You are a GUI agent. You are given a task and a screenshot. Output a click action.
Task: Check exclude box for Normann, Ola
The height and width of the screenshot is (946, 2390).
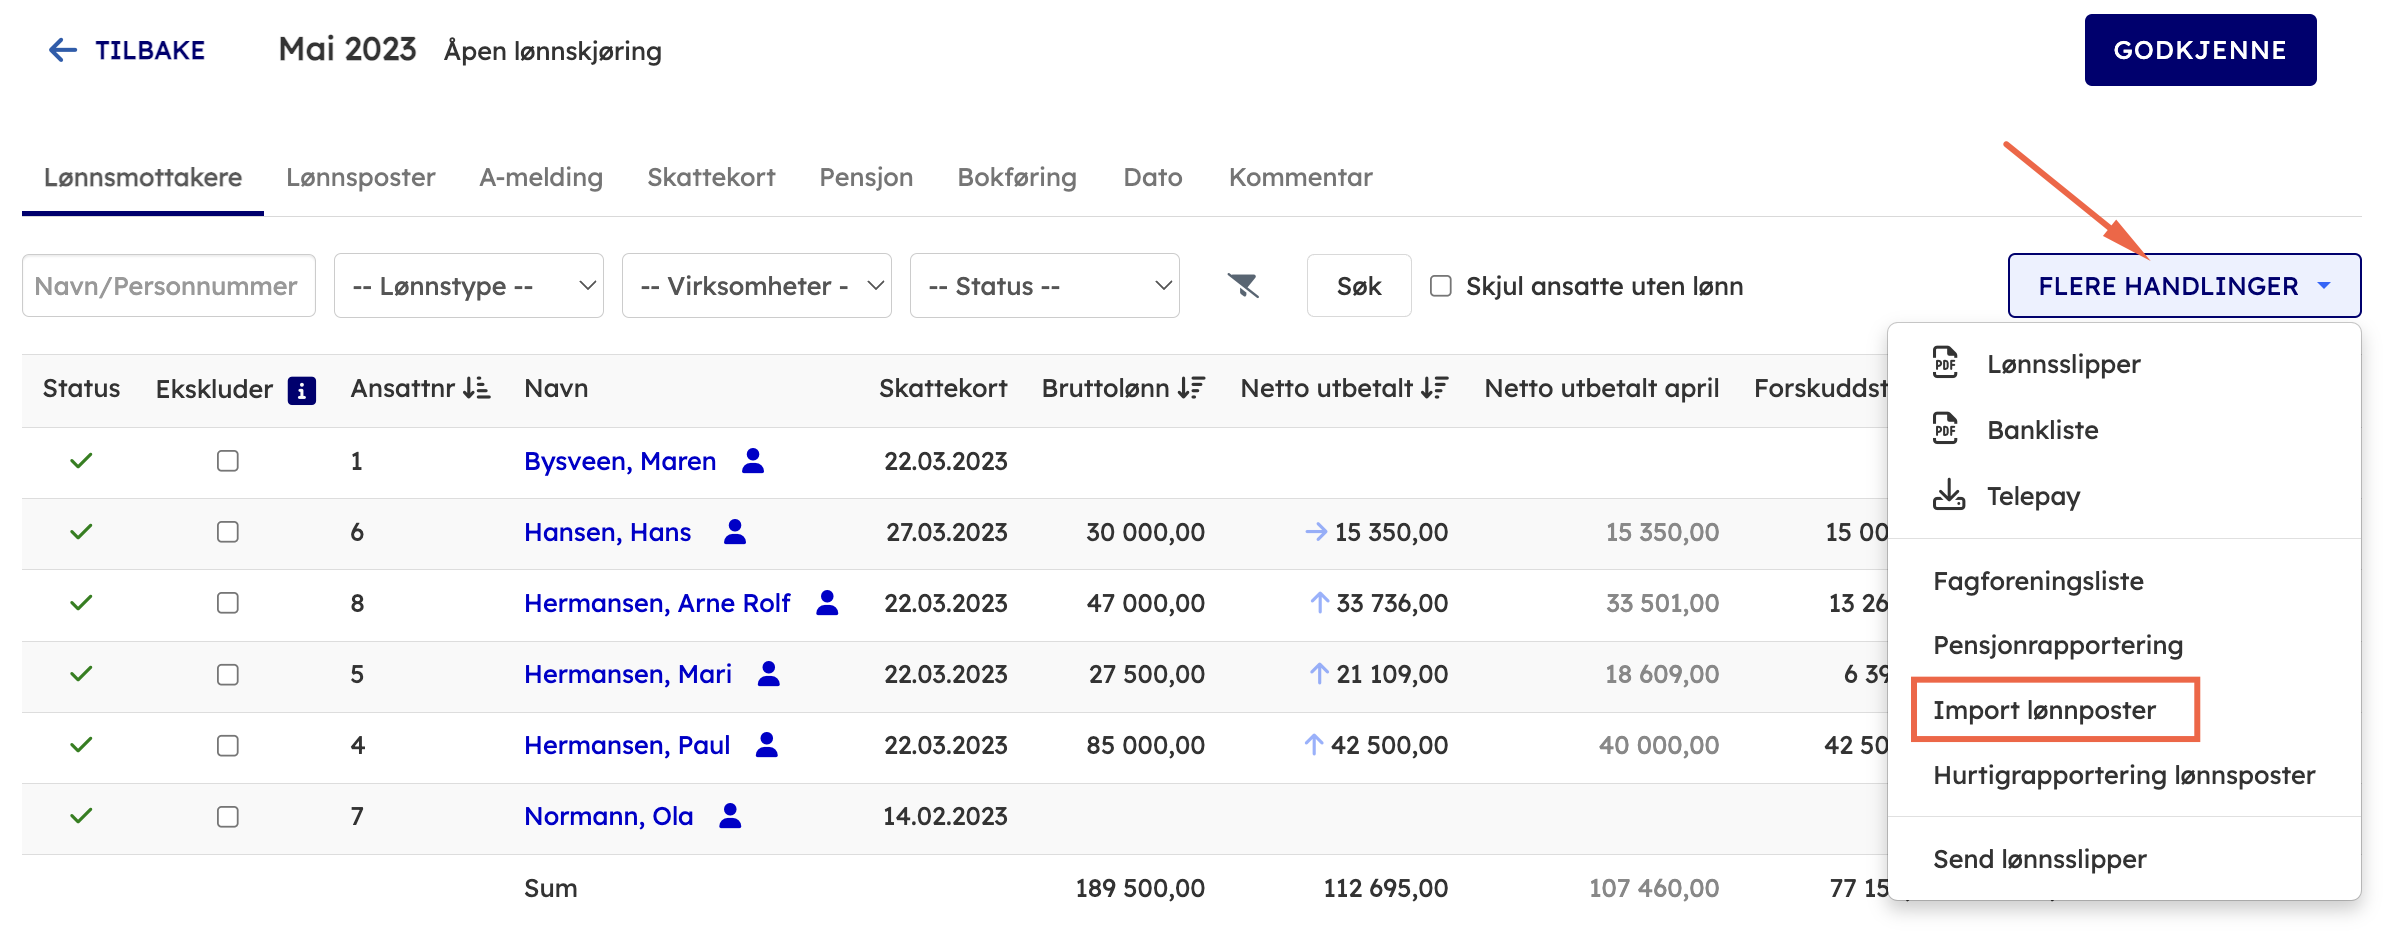[228, 817]
